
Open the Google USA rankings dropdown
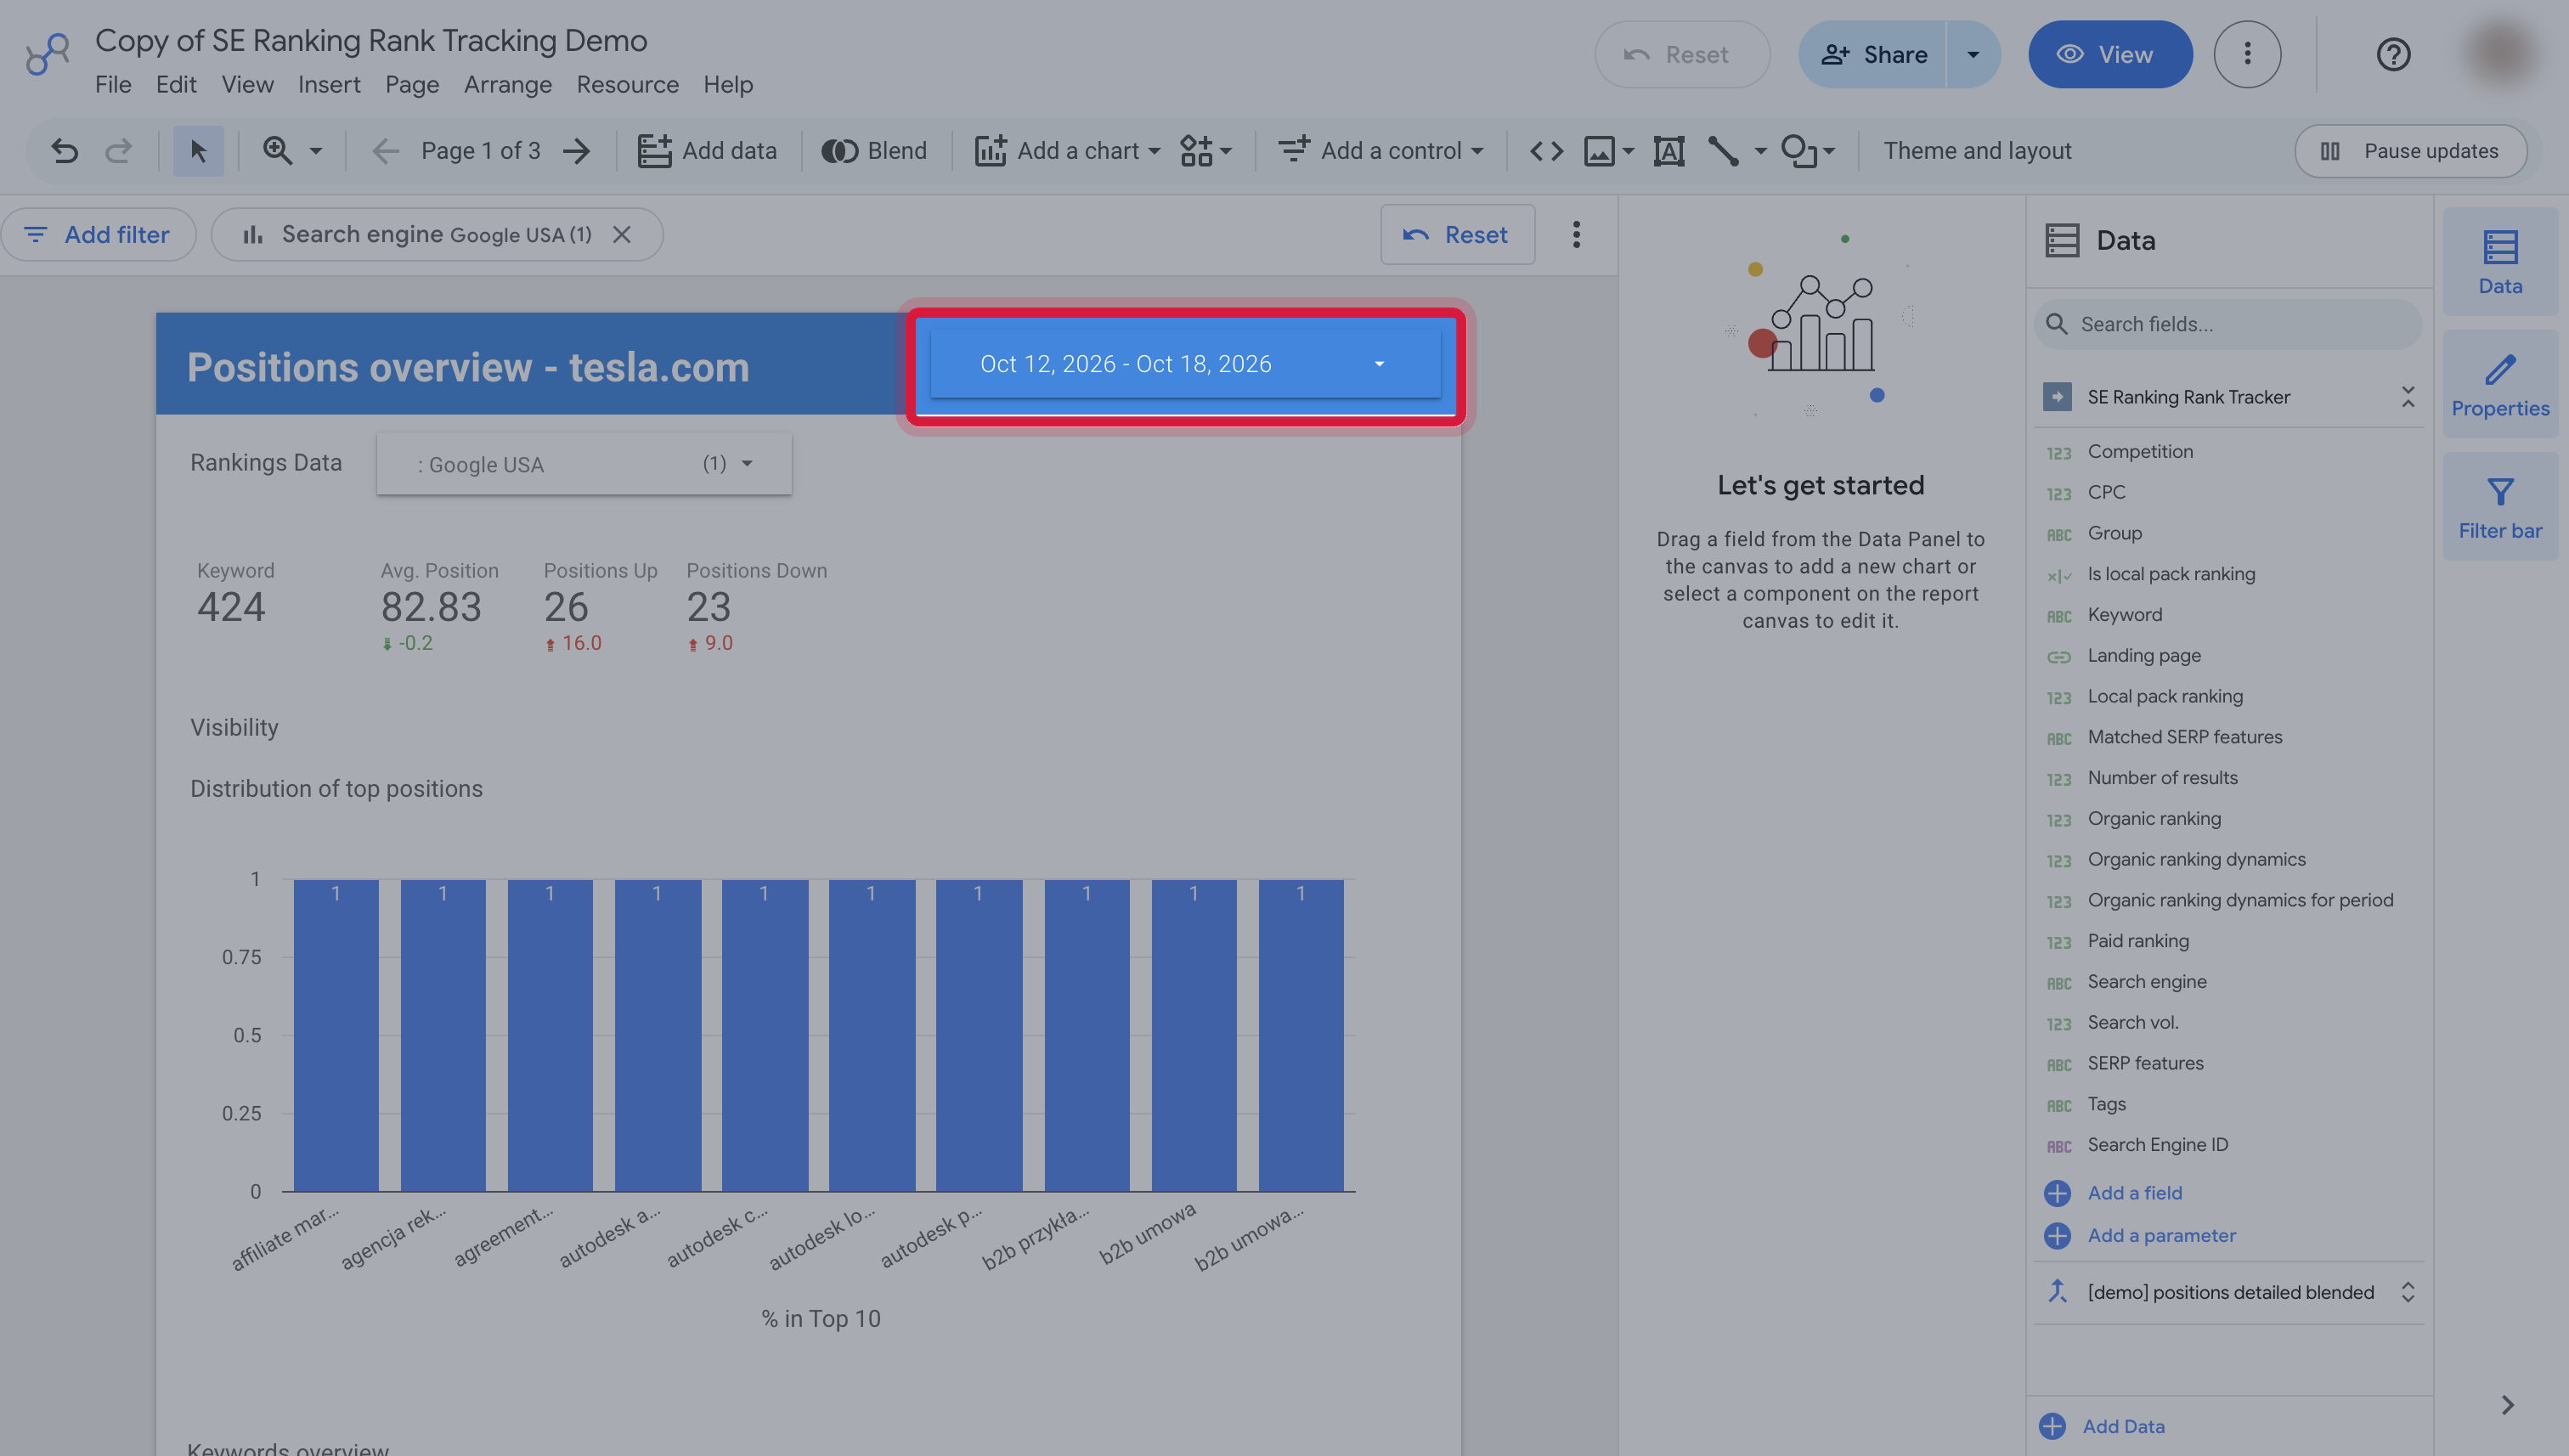point(584,464)
